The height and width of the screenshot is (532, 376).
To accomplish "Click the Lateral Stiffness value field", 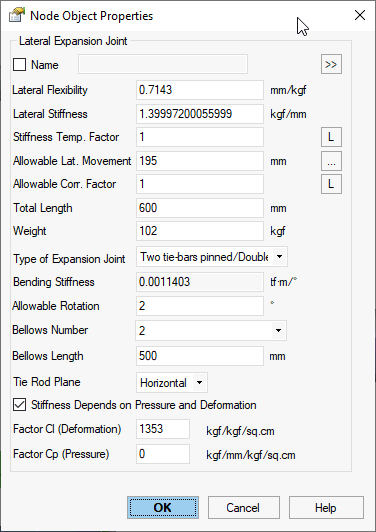I will pyautogui.click(x=200, y=114).
